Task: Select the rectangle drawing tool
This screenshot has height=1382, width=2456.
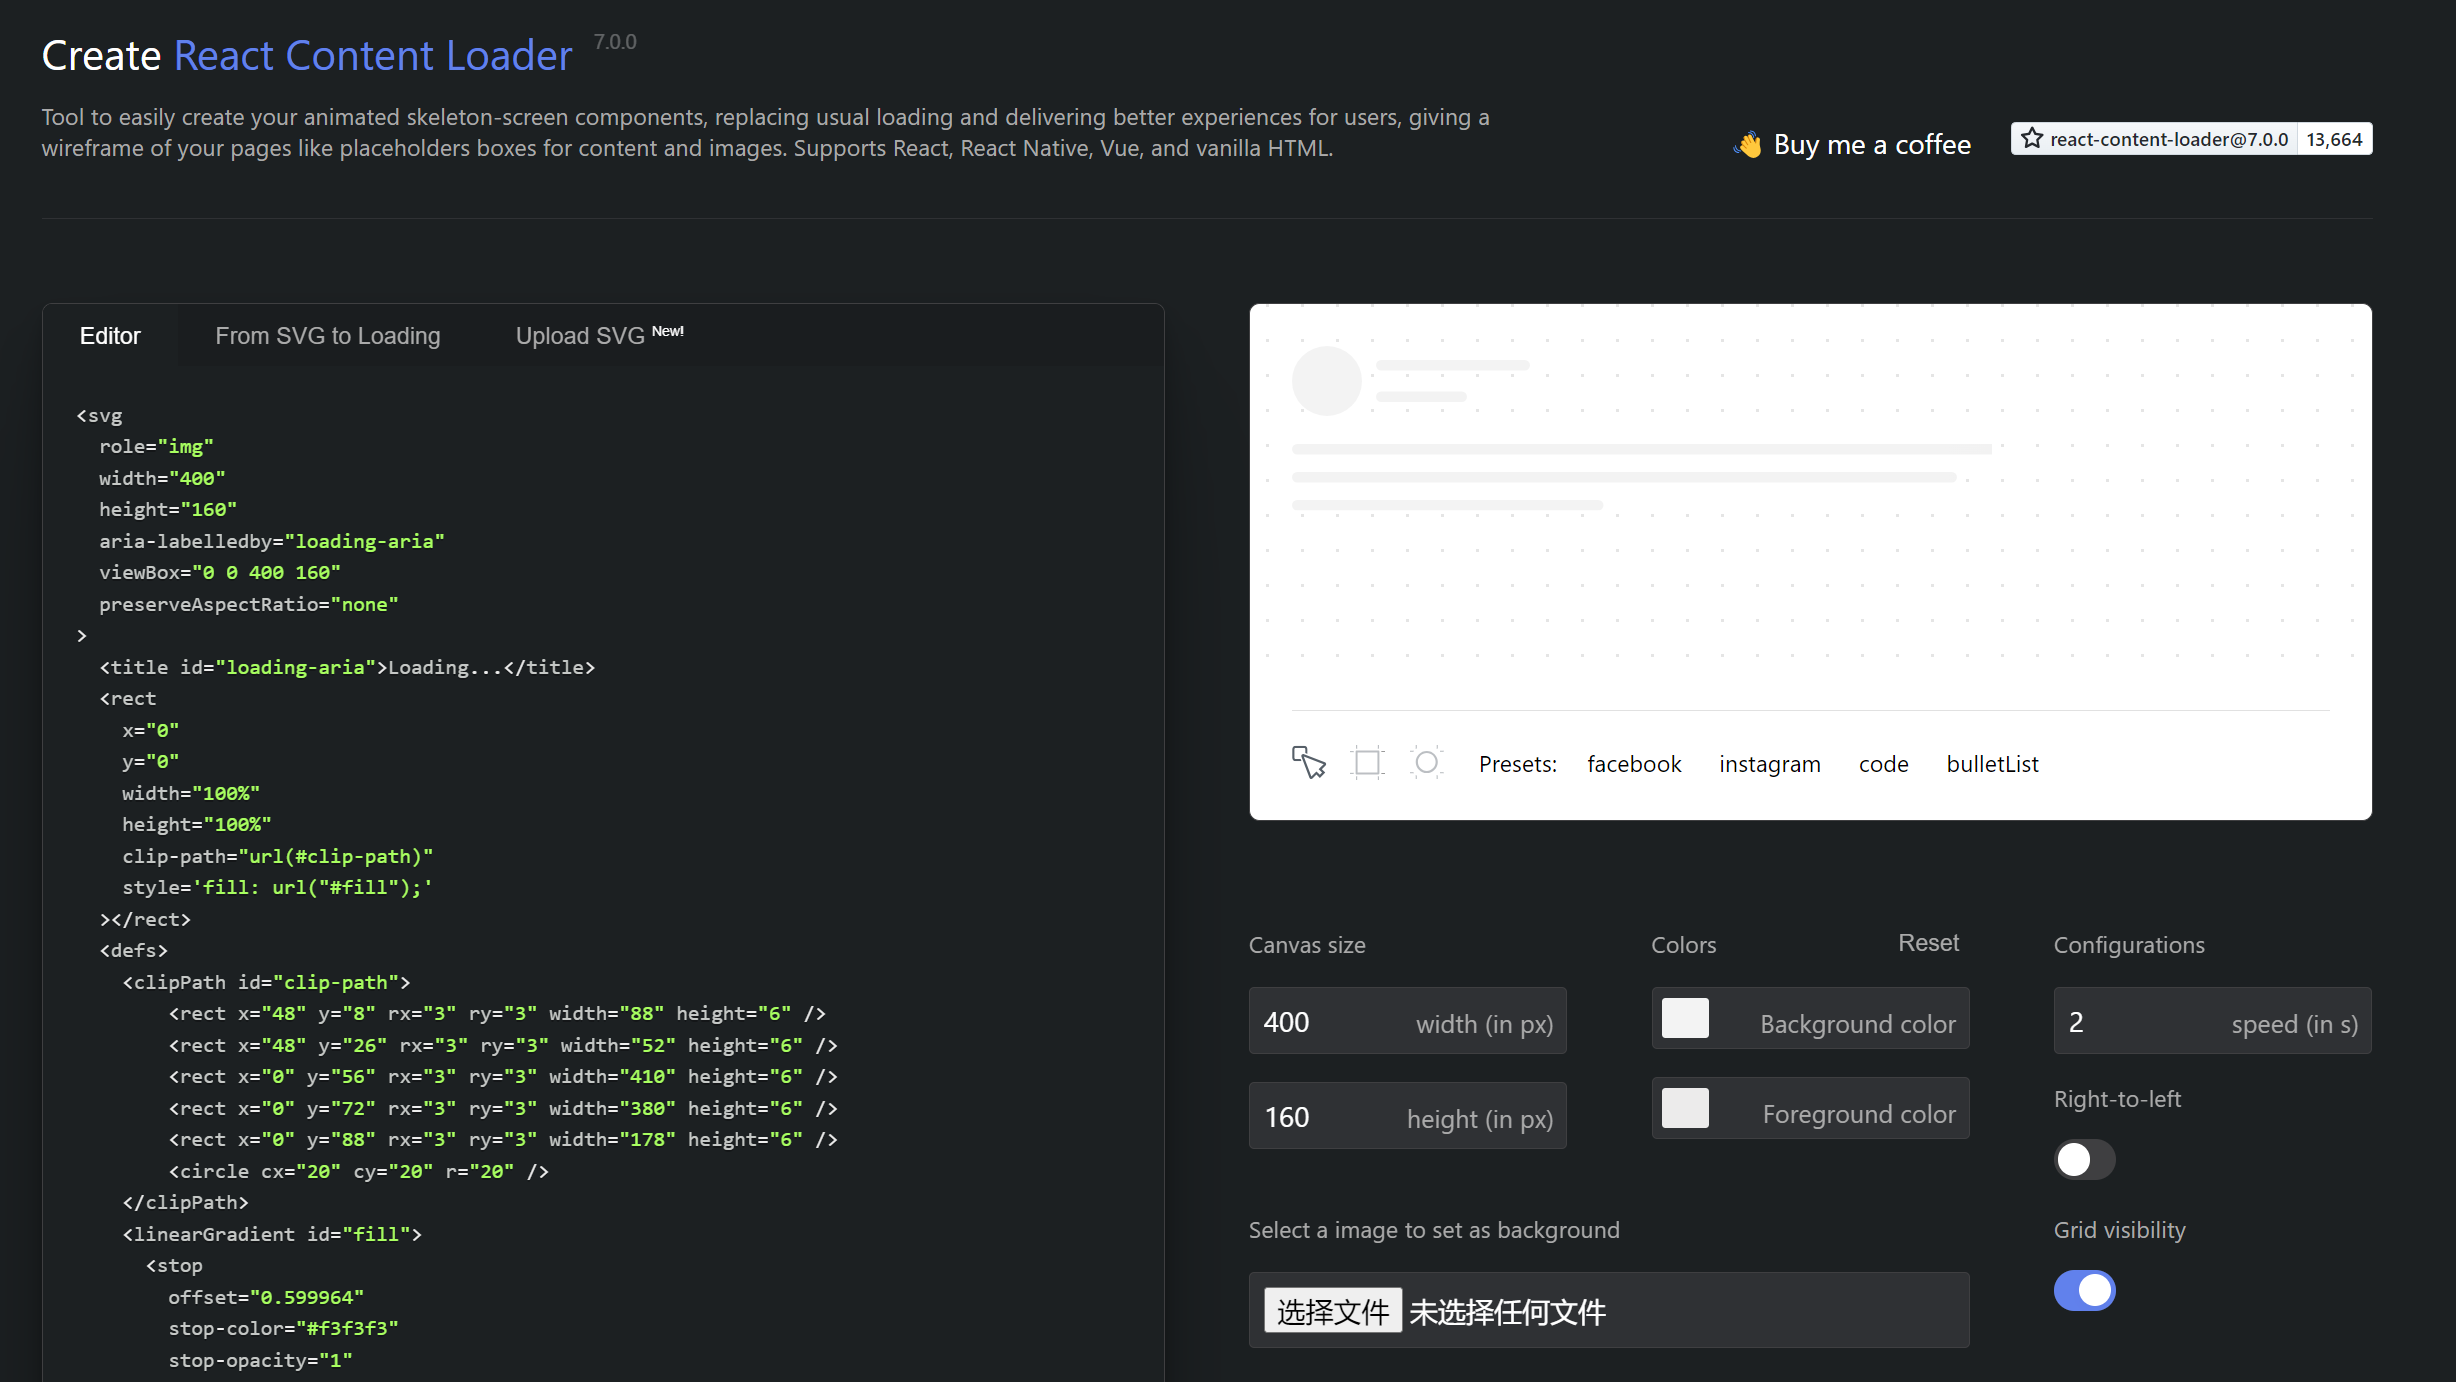Action: [1368, 763]
